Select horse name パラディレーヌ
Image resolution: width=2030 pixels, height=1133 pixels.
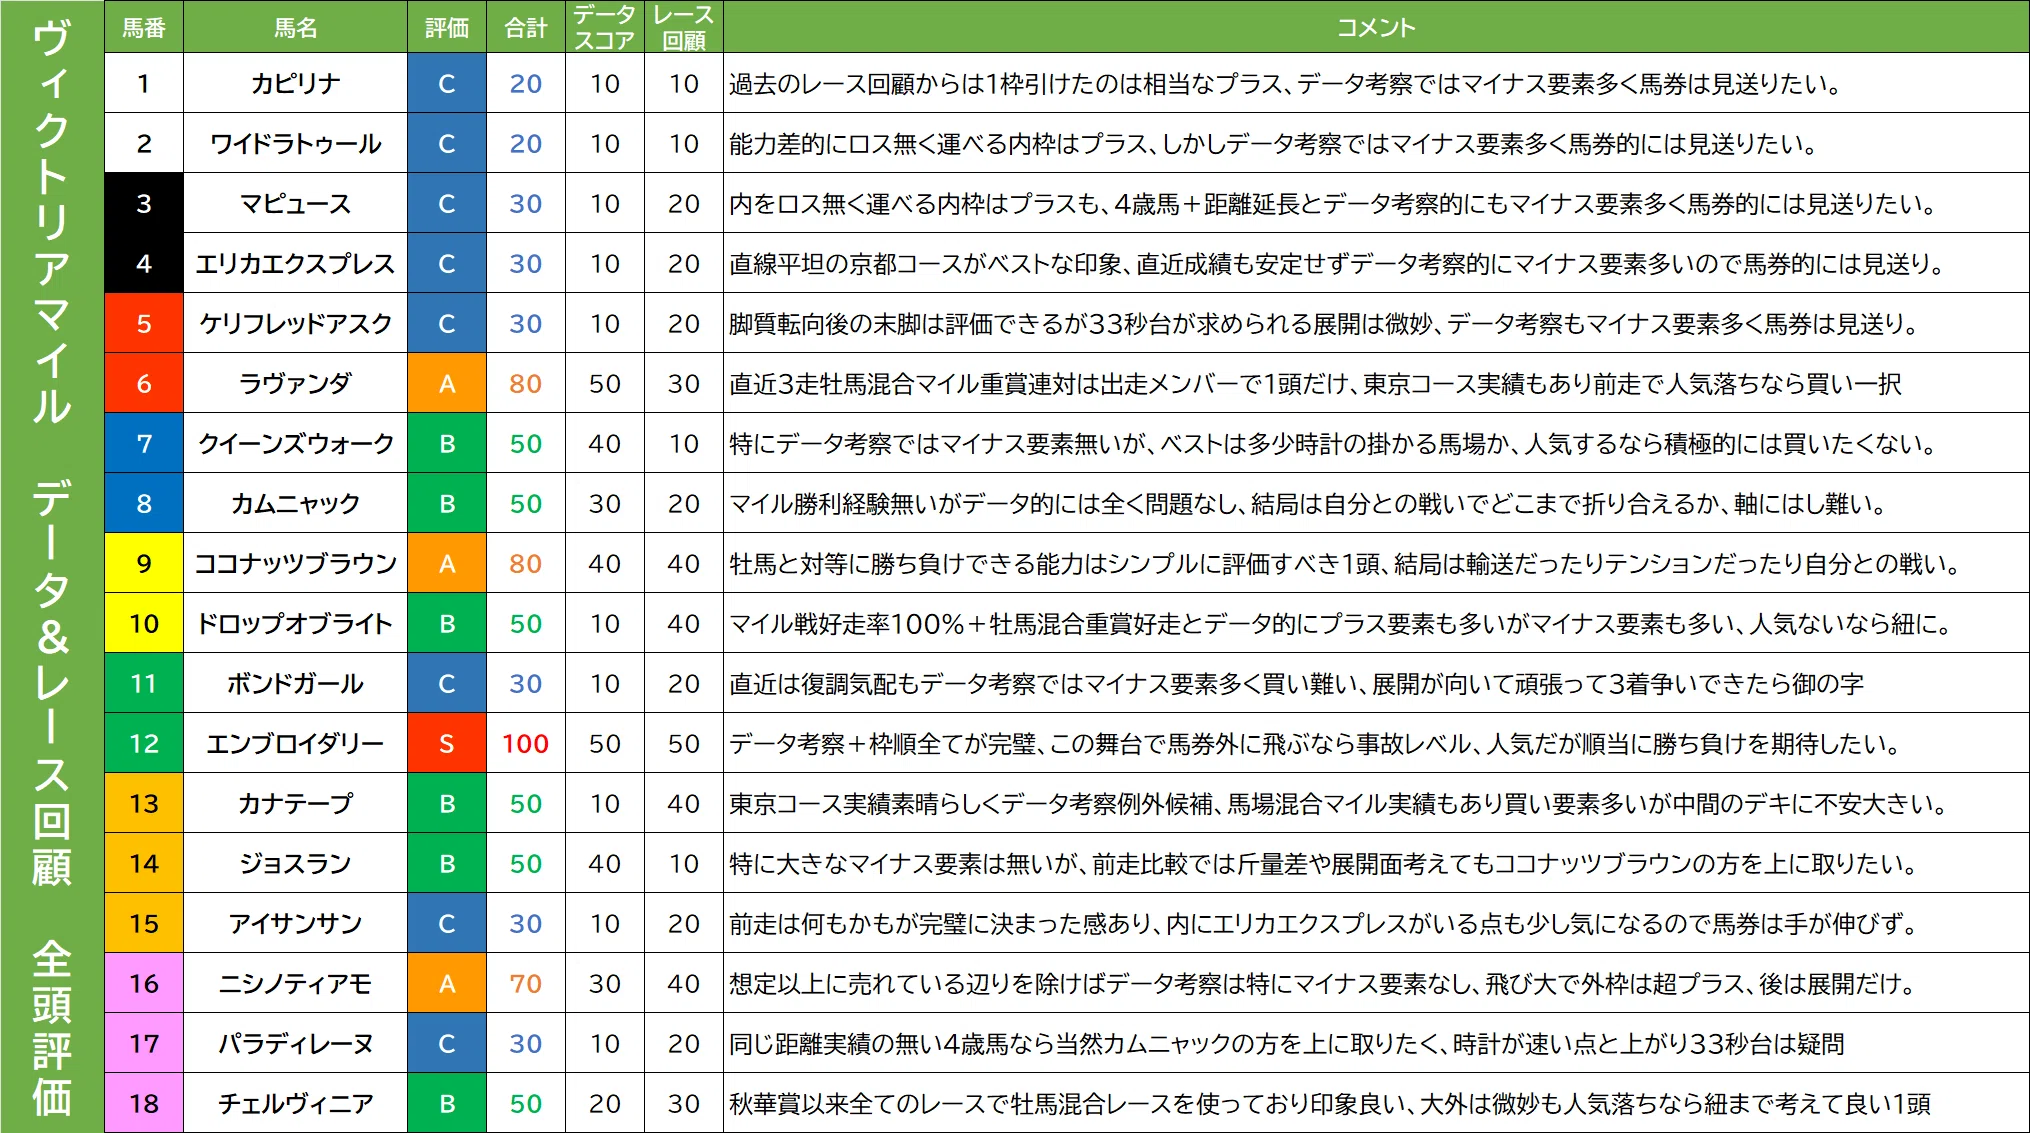coord(295,1043)
